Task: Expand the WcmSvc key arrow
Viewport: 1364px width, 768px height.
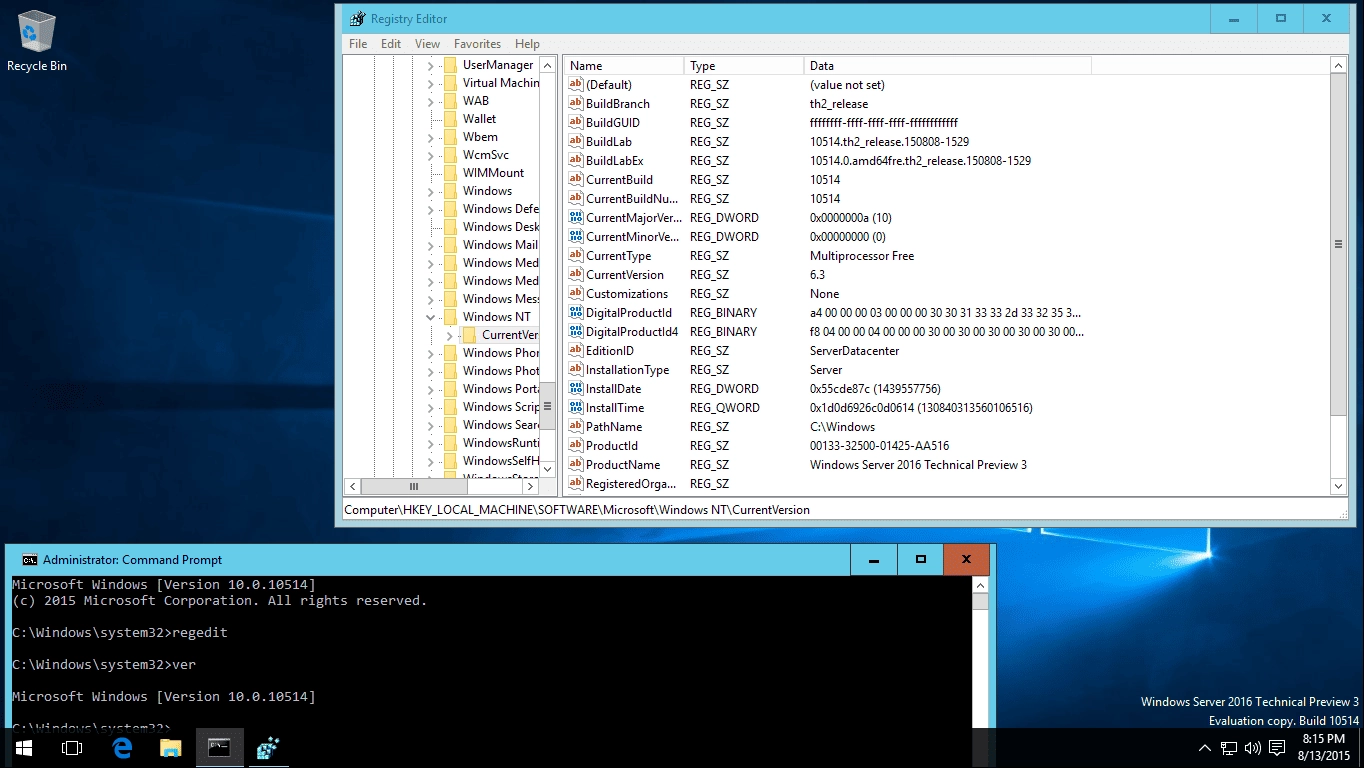Action: click(431, 155)
